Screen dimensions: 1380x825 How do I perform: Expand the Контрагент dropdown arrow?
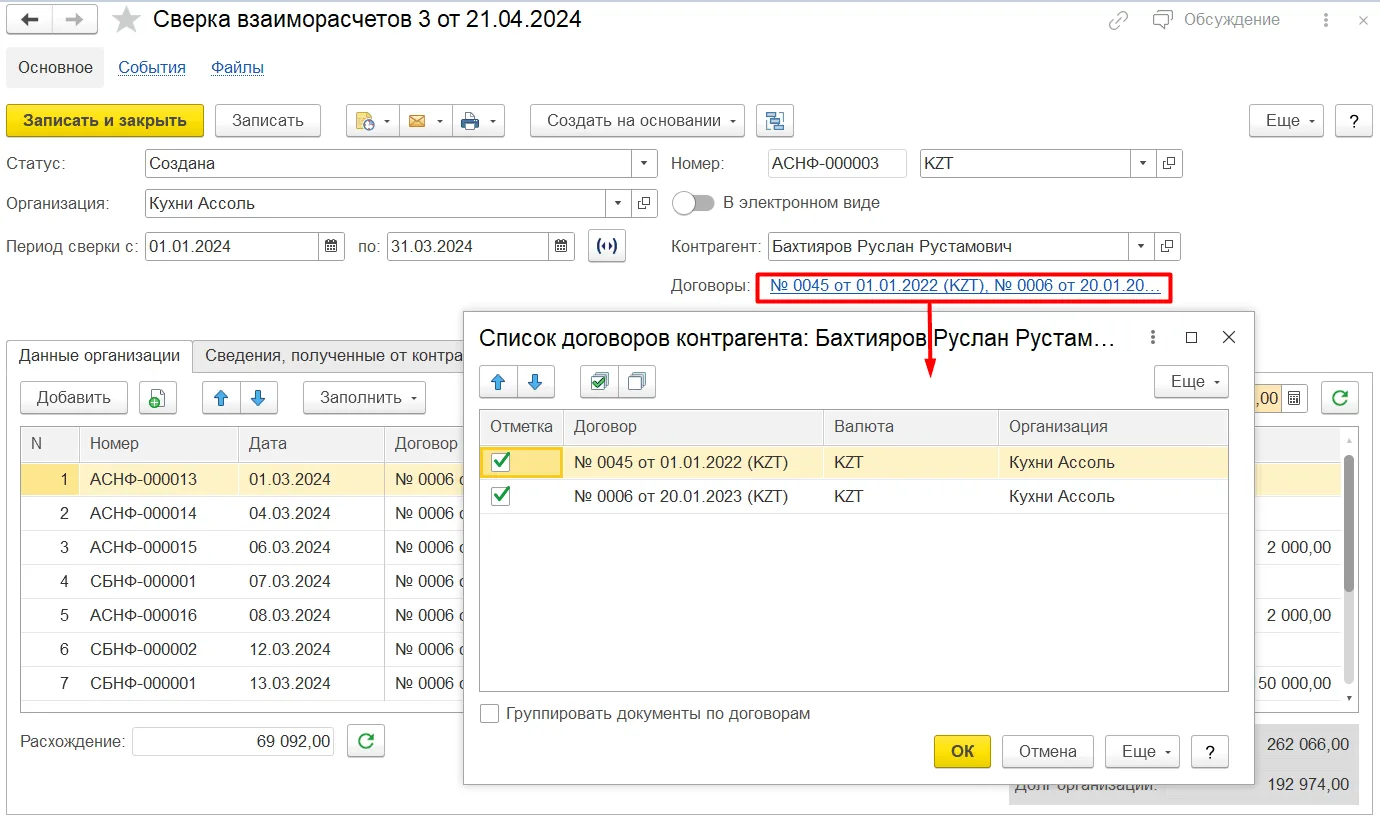1142,246
